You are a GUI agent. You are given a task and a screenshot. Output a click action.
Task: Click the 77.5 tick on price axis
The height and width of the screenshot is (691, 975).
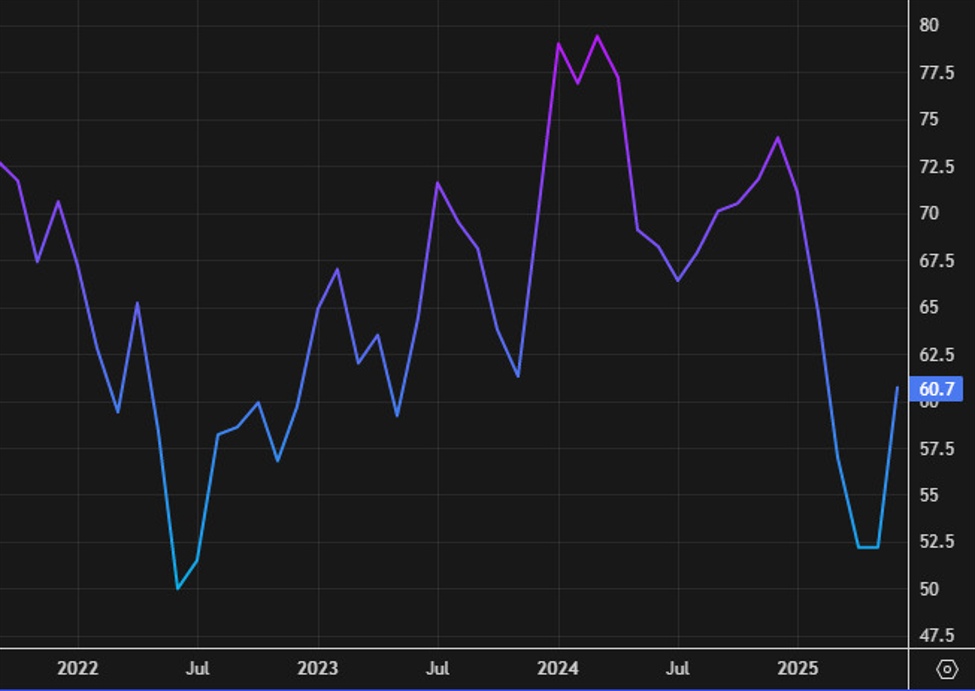tap(935, 73)
